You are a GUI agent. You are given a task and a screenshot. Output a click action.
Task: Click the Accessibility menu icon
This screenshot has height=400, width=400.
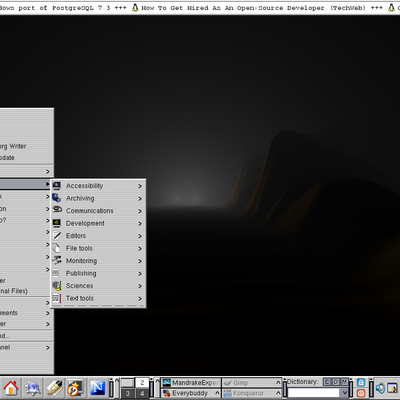(x=57, y=186)
